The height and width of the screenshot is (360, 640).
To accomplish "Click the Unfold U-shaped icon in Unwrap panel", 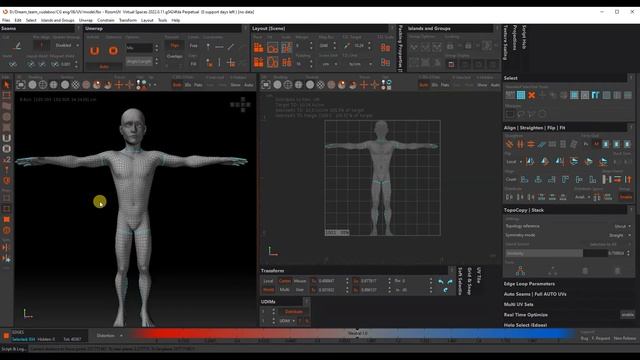I will pos(94,51).
